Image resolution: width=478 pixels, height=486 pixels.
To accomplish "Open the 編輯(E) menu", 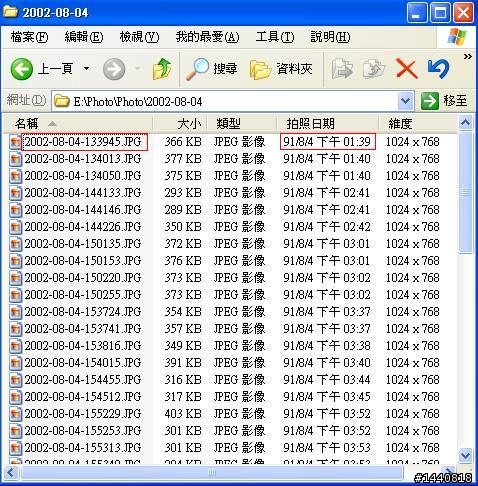I will [x=84, y=37].
